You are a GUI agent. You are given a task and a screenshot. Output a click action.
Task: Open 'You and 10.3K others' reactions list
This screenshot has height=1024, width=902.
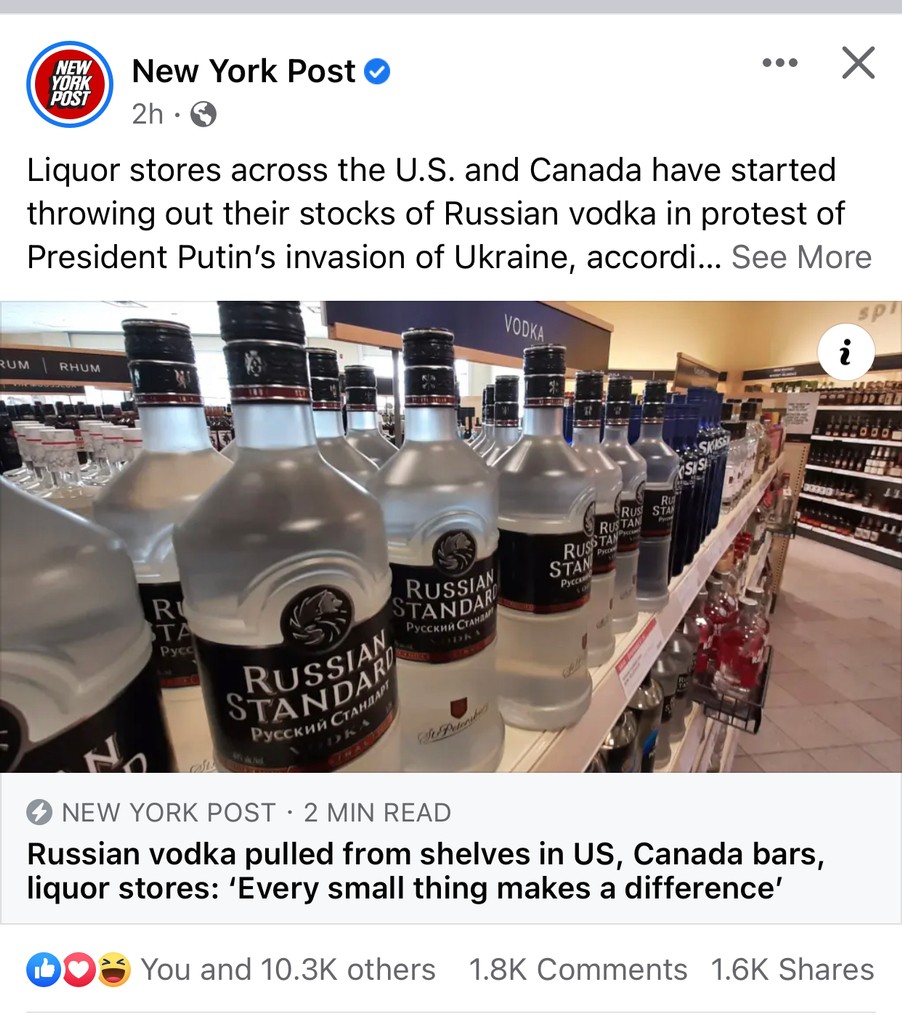tap(288, 969)
